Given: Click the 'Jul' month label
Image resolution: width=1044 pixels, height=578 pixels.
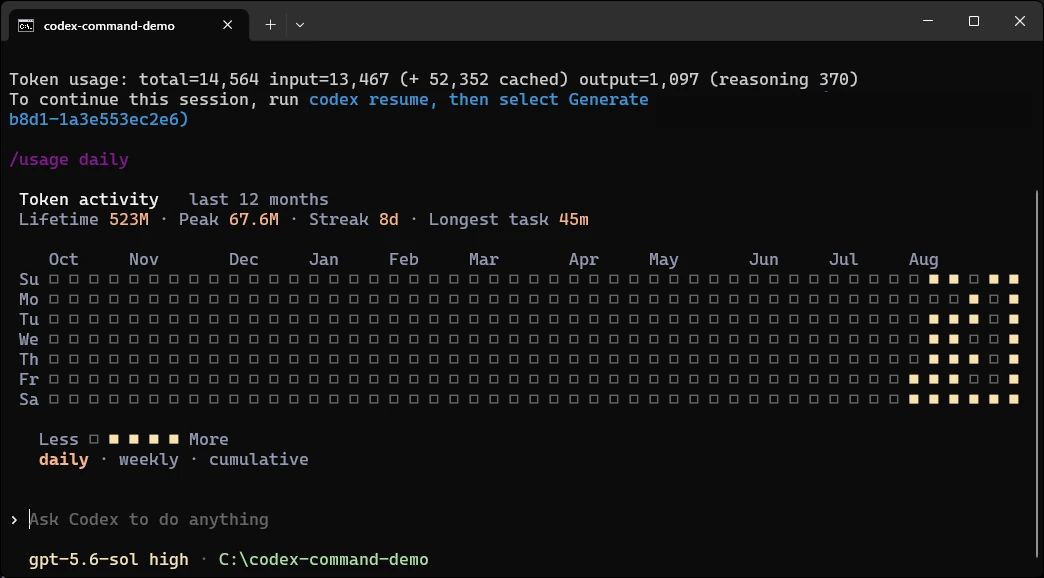Looking at the screenshot, I should coord(844,260).
